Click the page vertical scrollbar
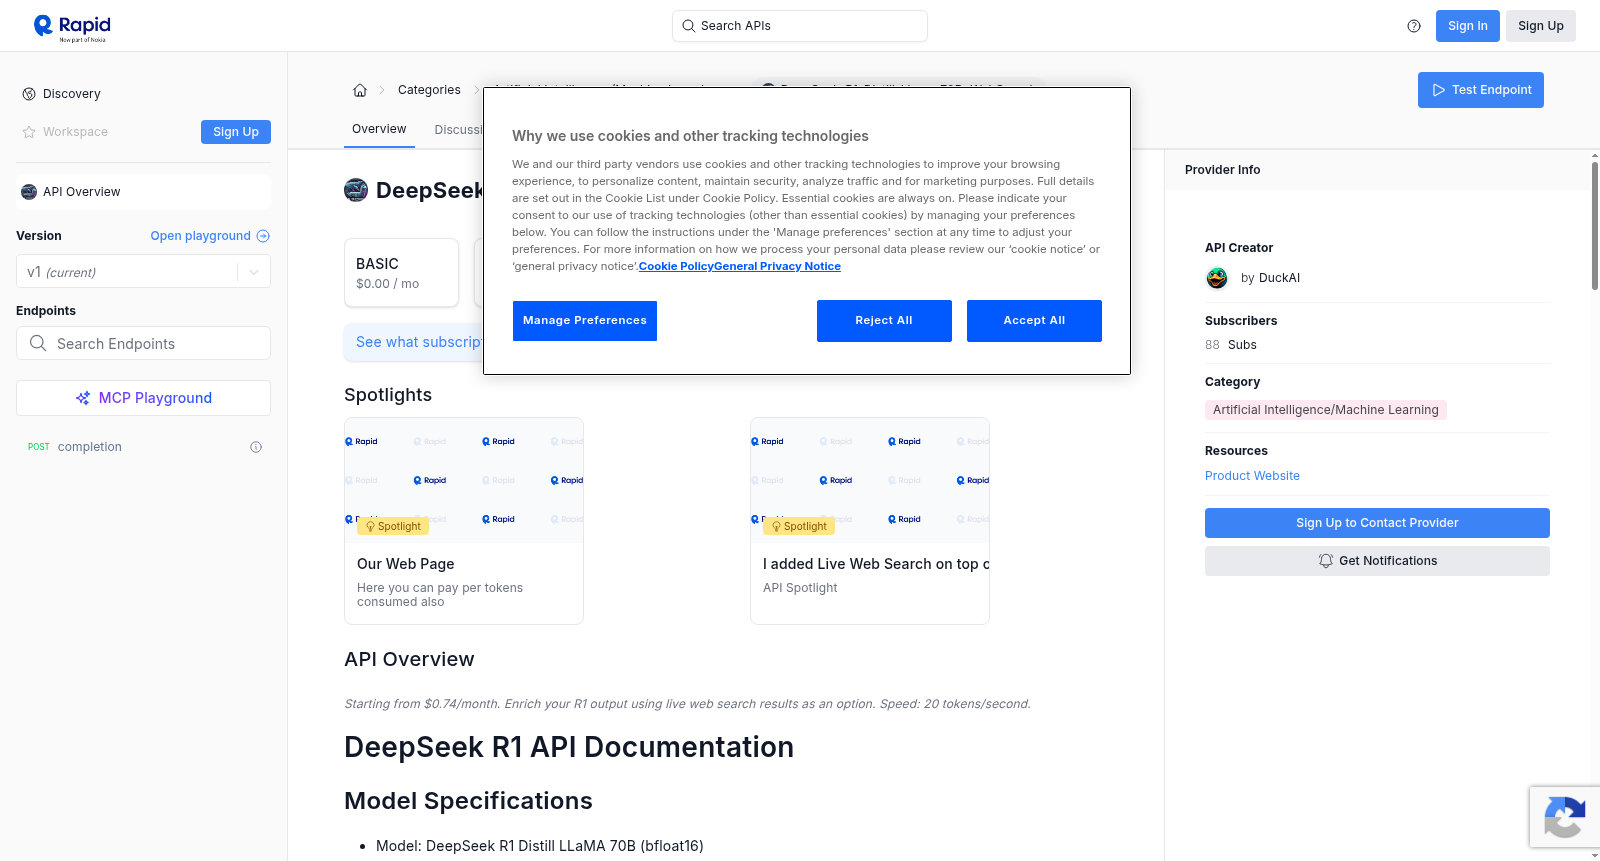The width and height of the screenshot is (1600, 861). coord(1594,226)
